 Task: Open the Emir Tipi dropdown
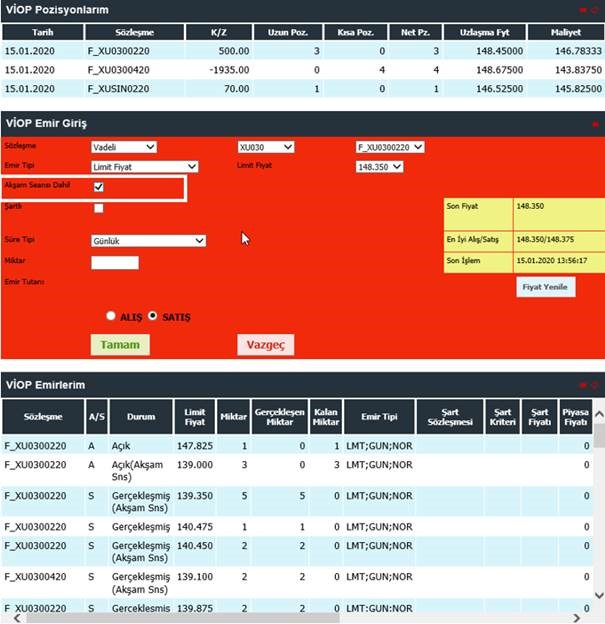[x=144, y=167]
